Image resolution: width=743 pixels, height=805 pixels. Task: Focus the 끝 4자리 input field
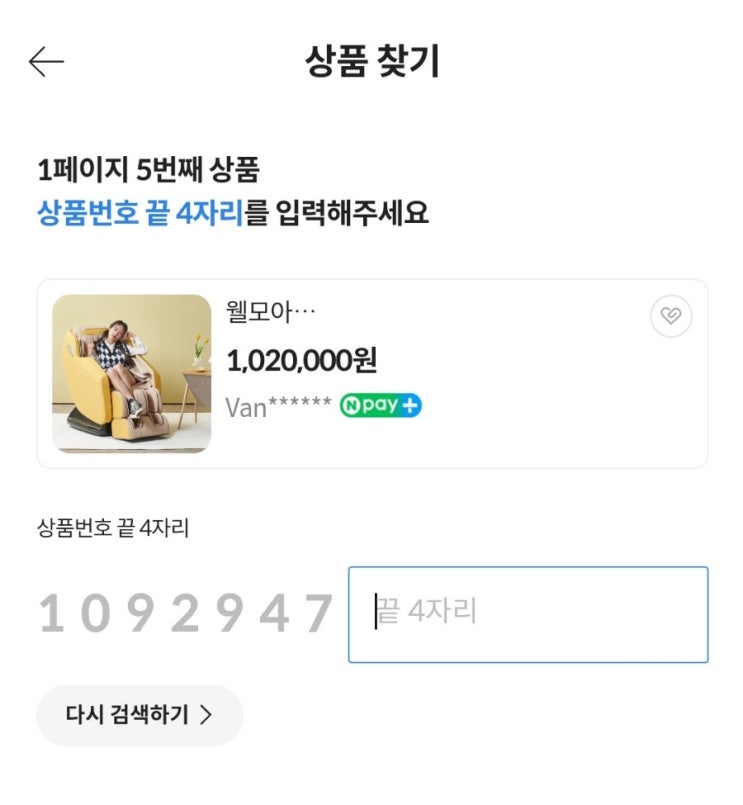[527, 614]
